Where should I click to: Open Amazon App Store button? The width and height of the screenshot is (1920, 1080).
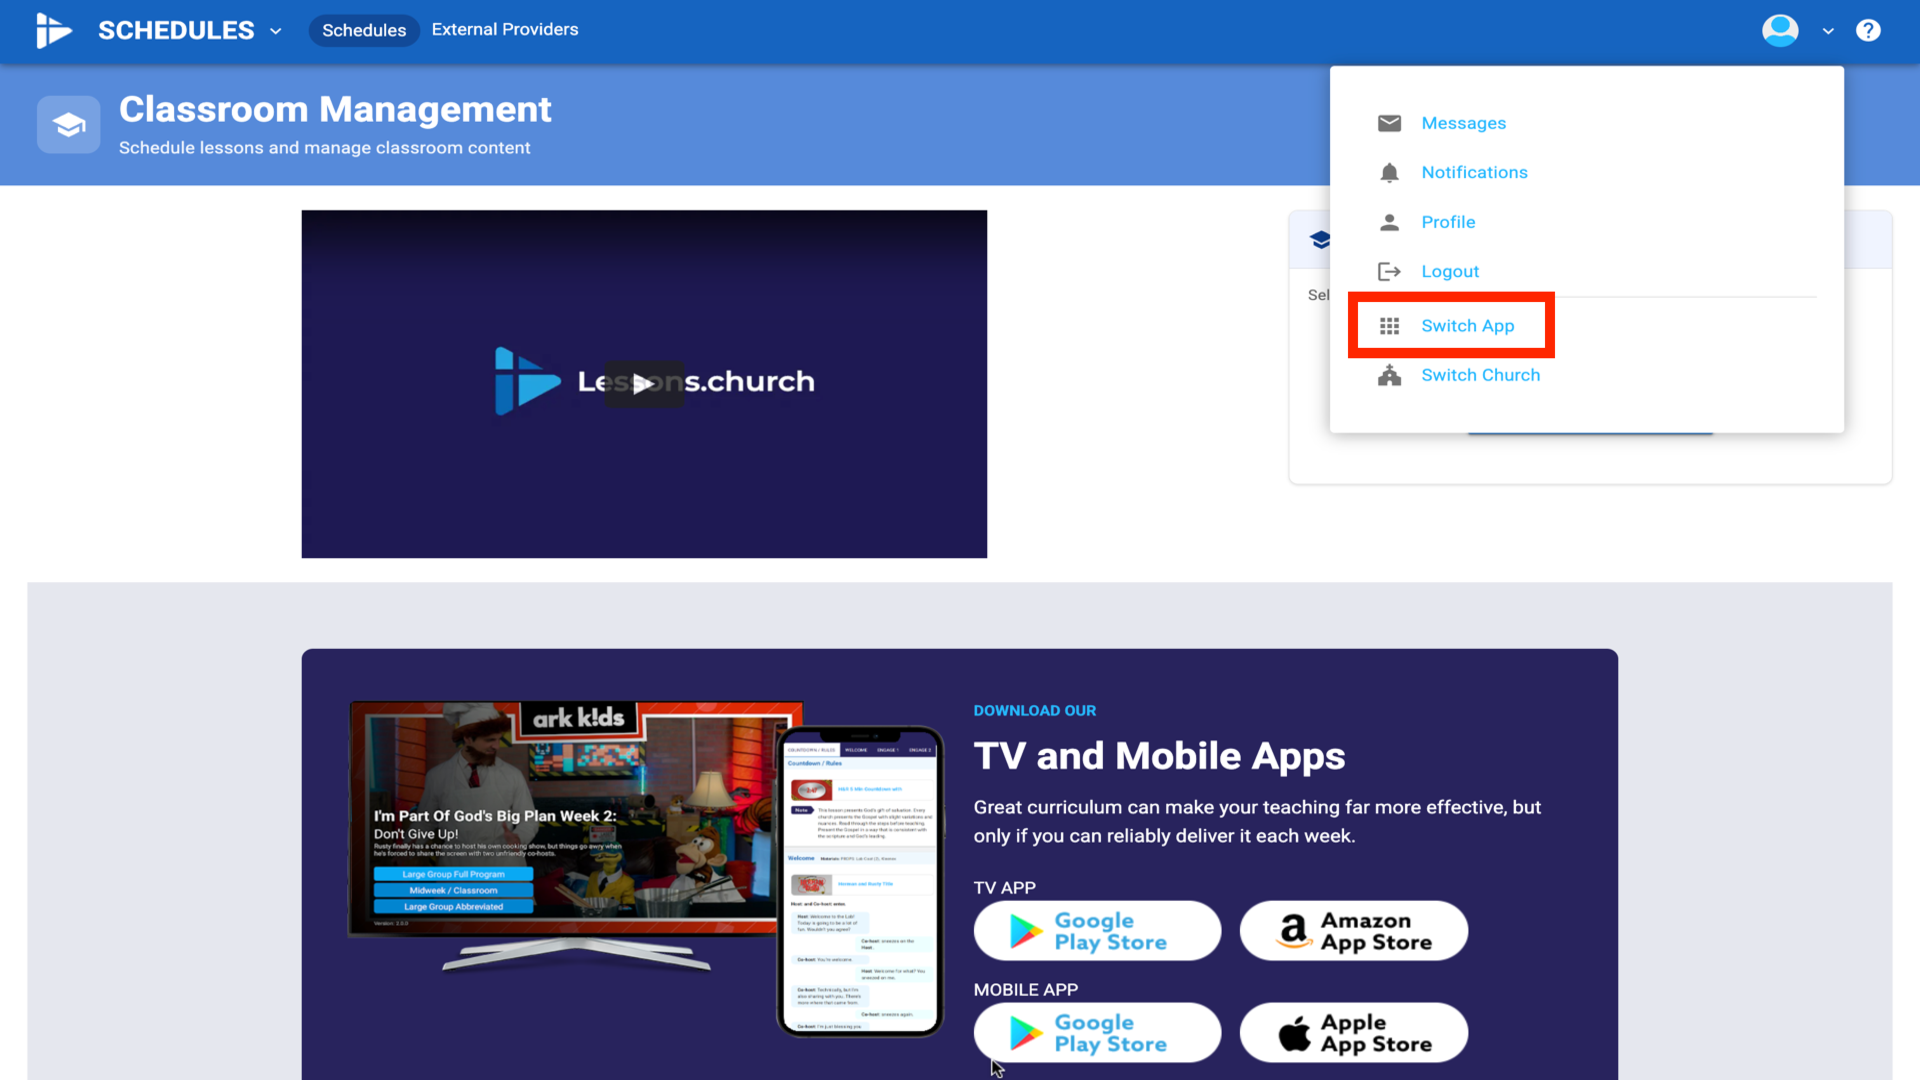(x=1353, y=931)
